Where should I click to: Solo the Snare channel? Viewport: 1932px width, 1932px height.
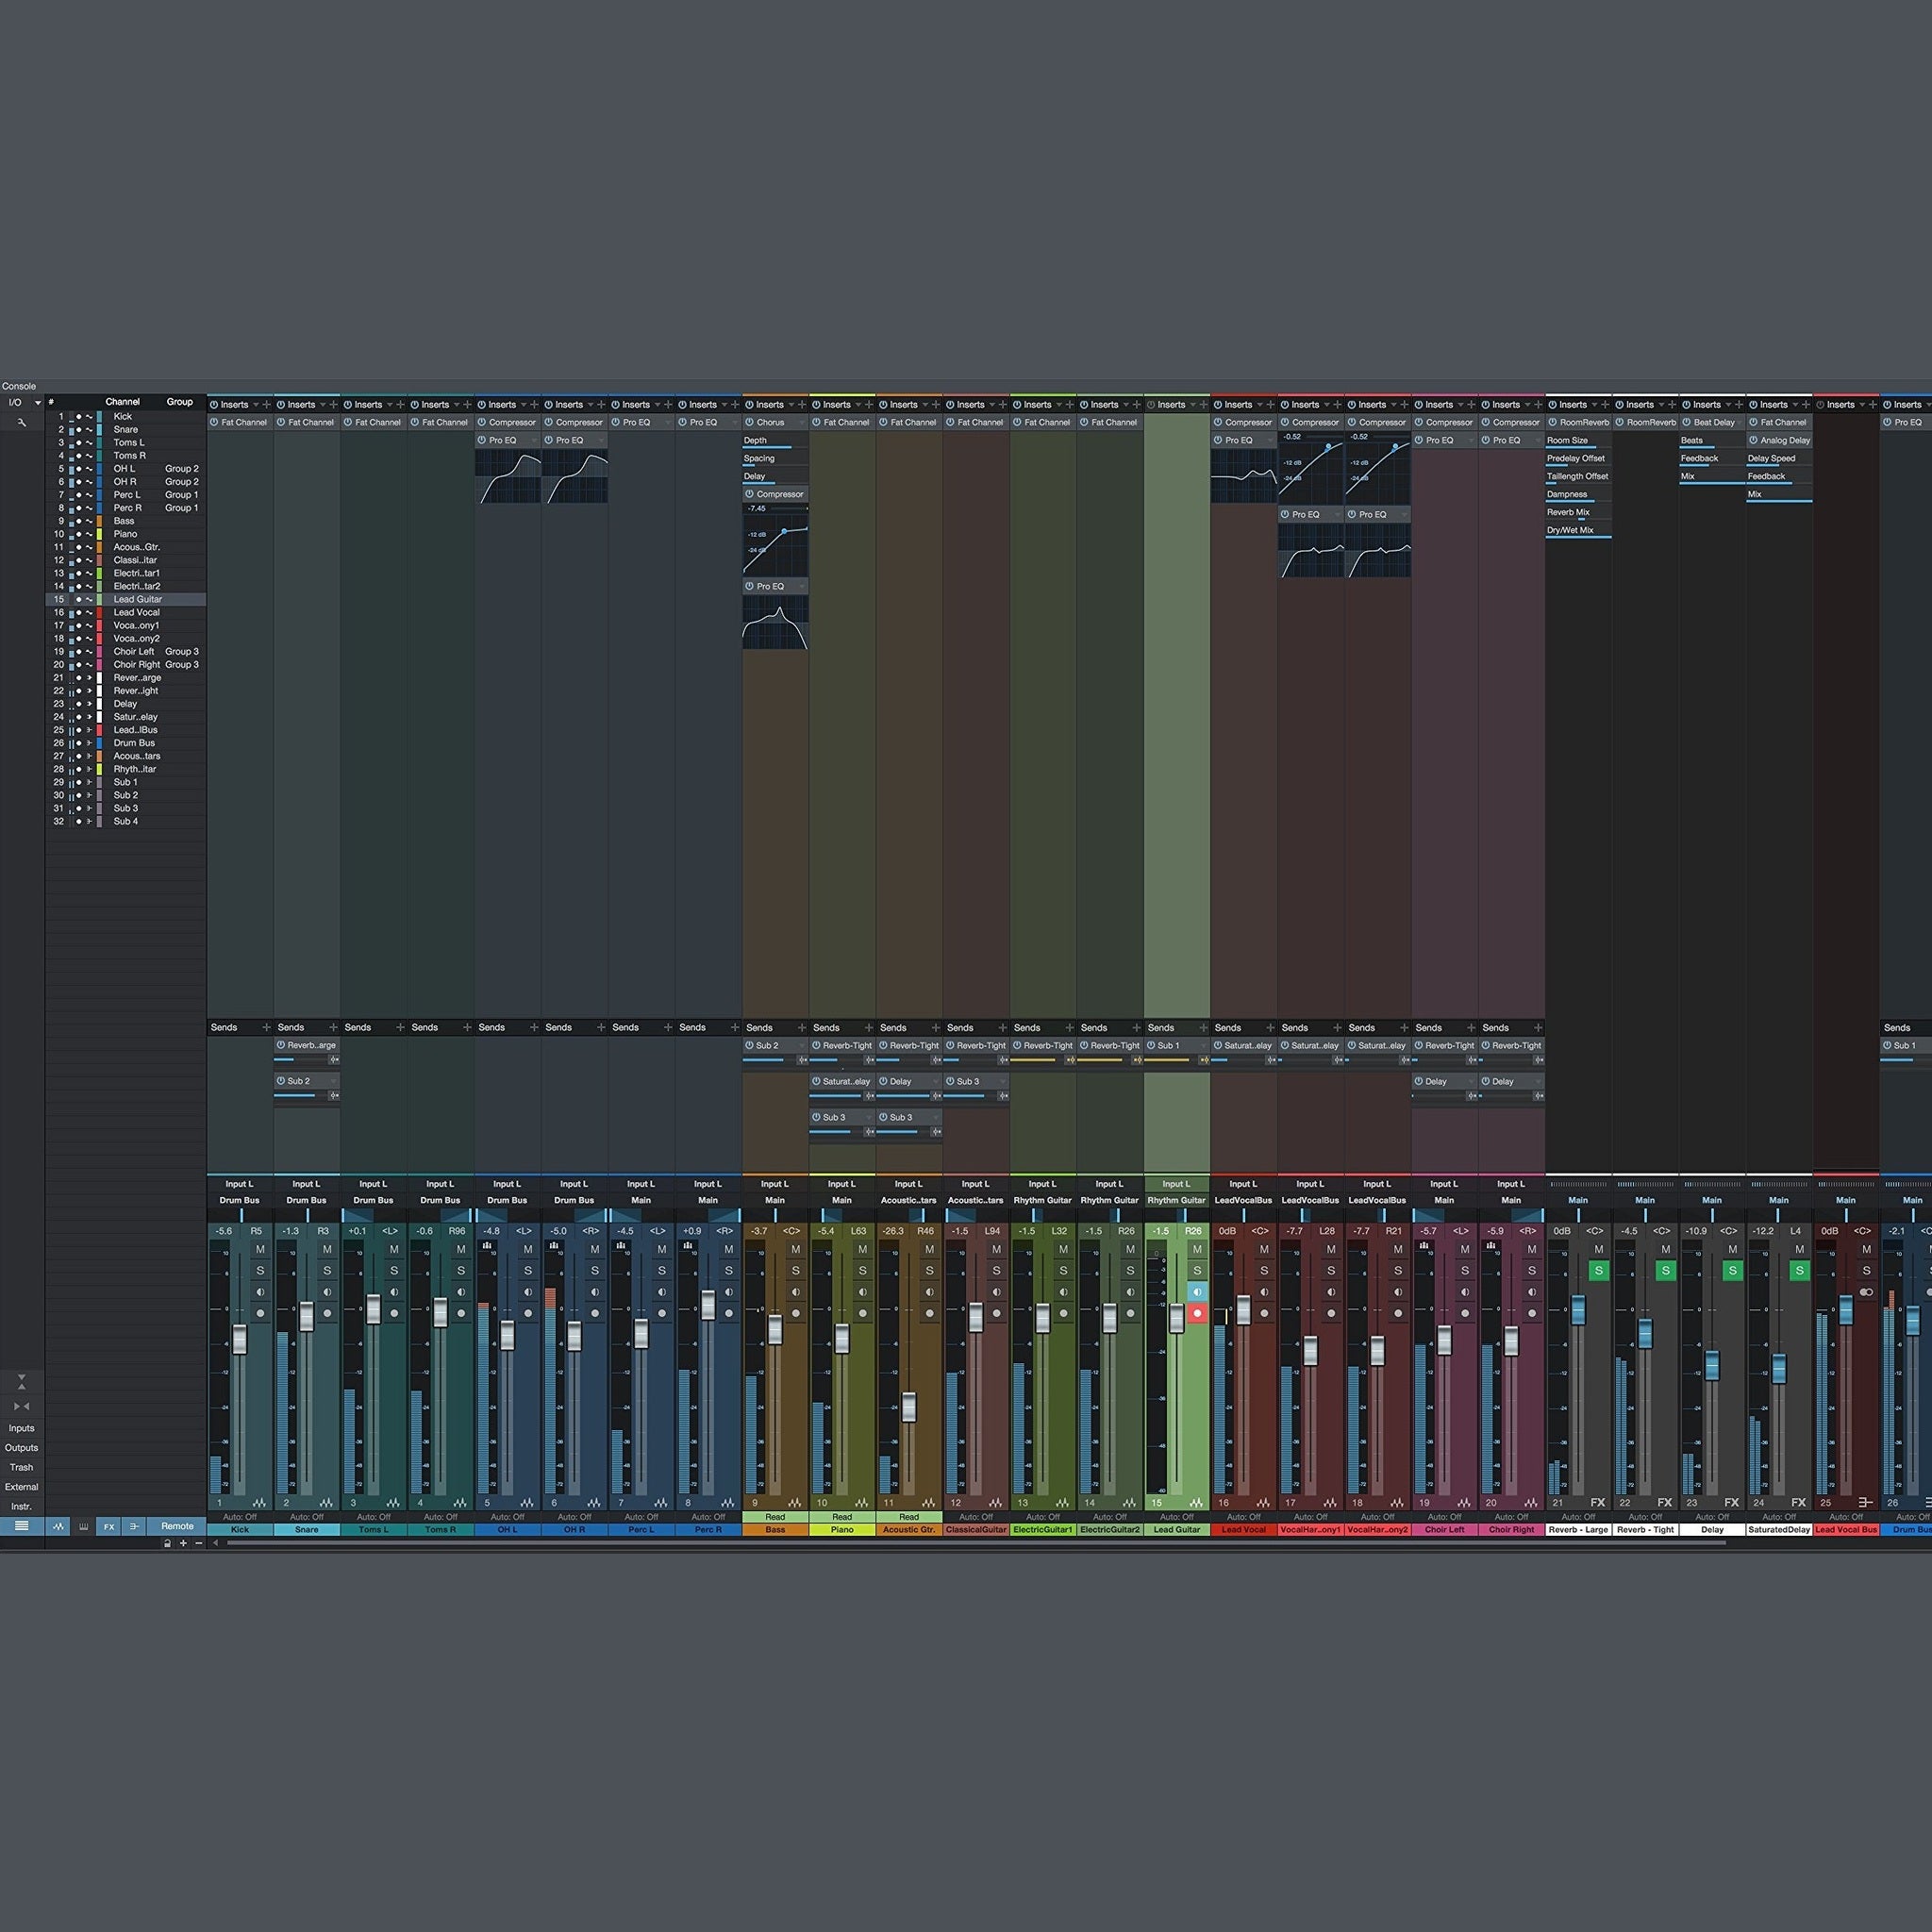pos(327,1271)
